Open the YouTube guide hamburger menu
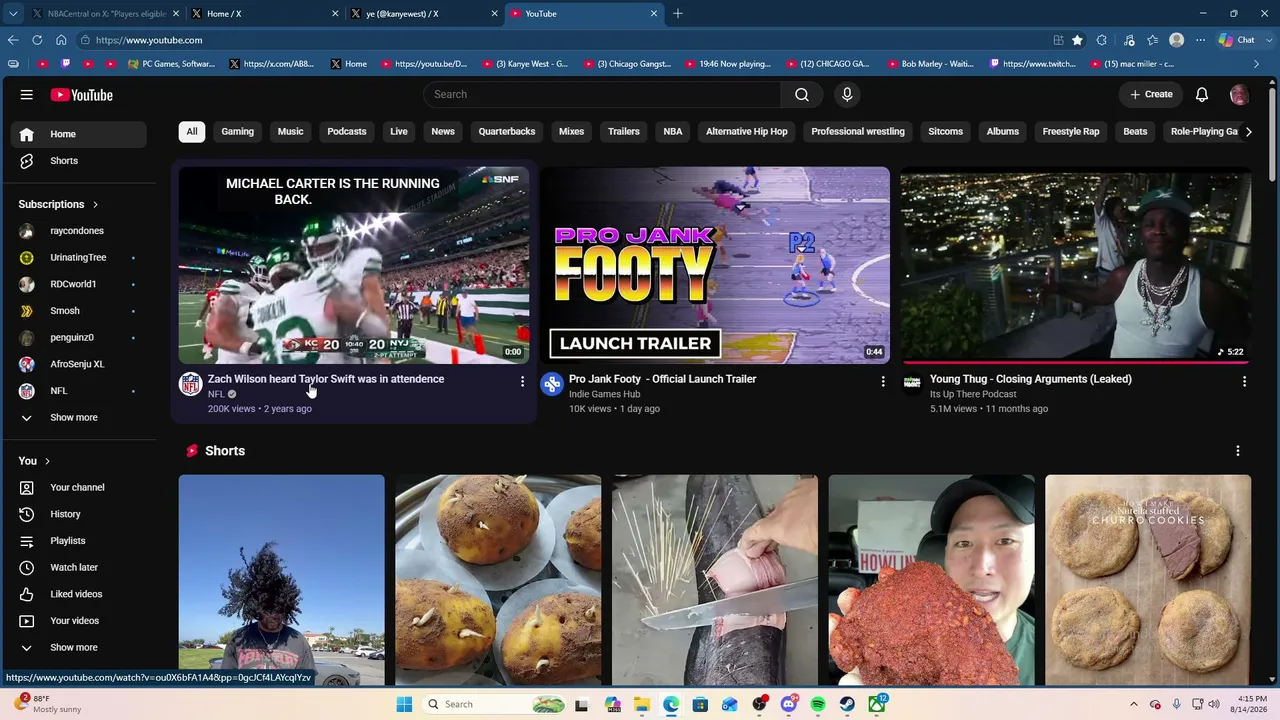This screenshot has width=1280, height=720. (x=27, y=95)
